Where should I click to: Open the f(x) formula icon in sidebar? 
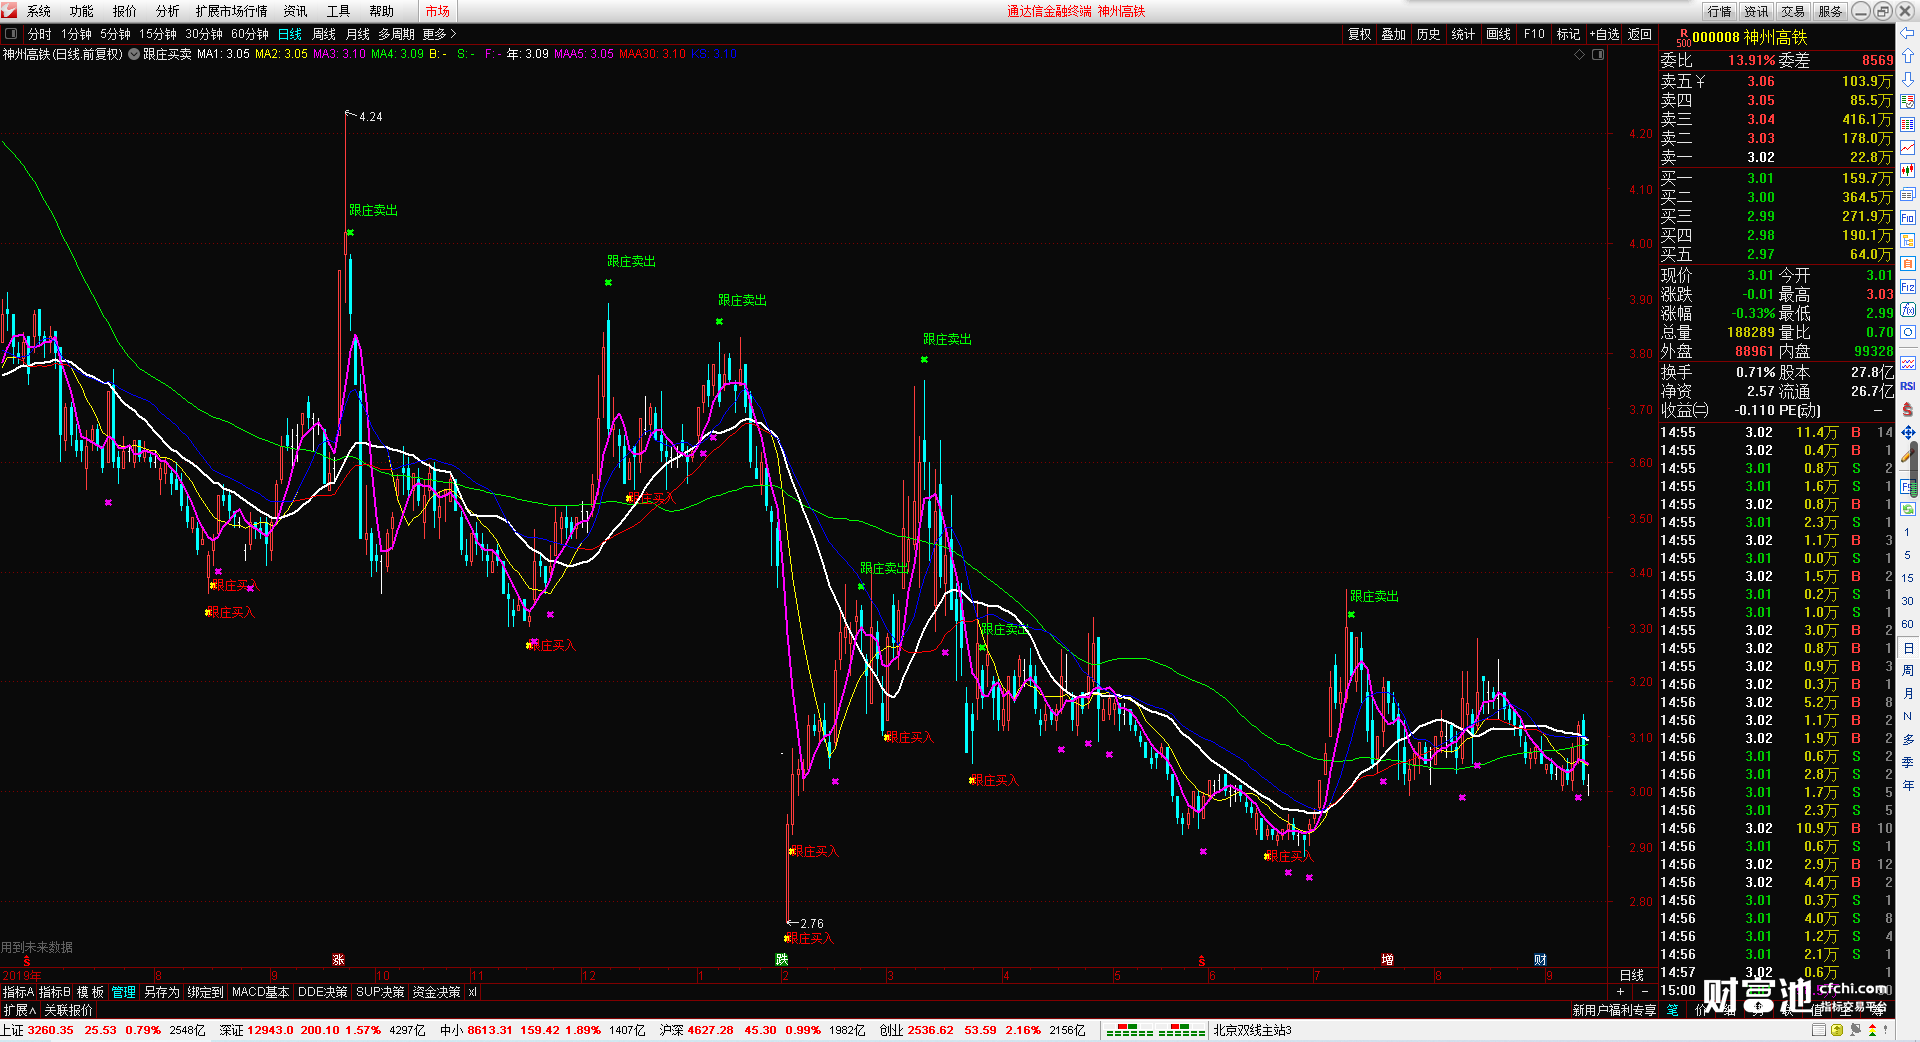(1908, 310)
